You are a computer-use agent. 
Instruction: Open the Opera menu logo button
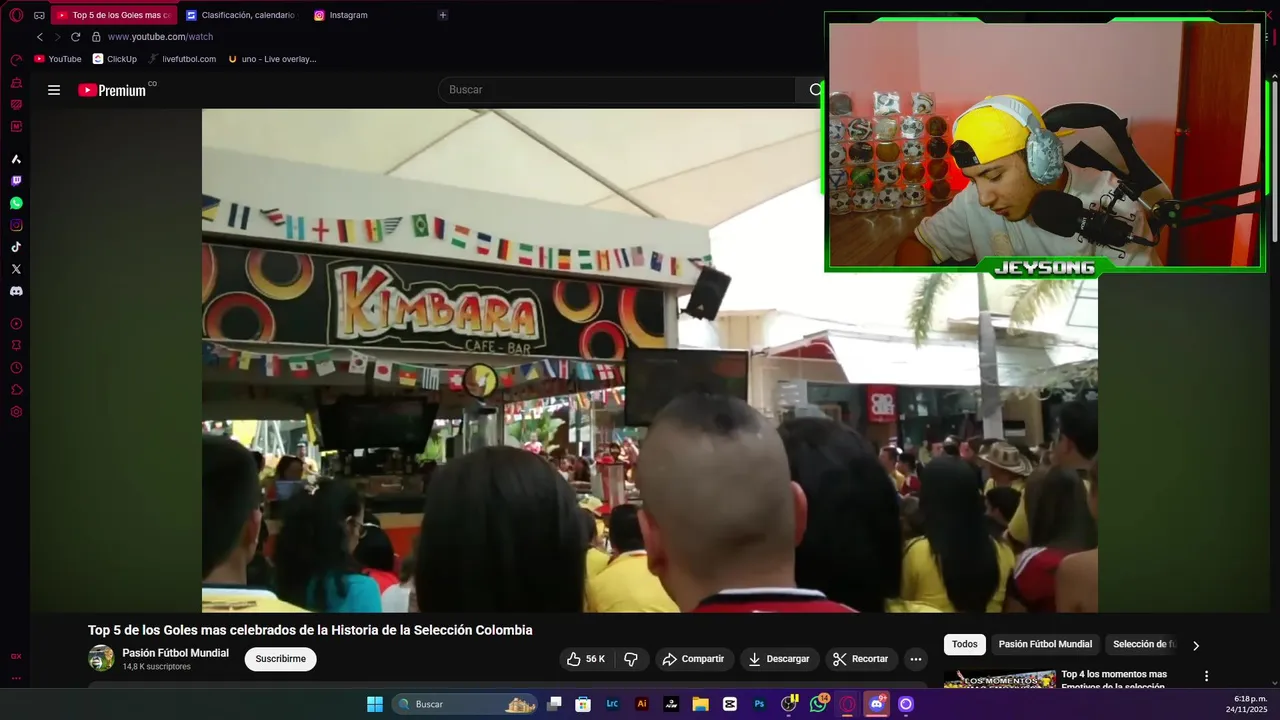[x=16, y=15]
